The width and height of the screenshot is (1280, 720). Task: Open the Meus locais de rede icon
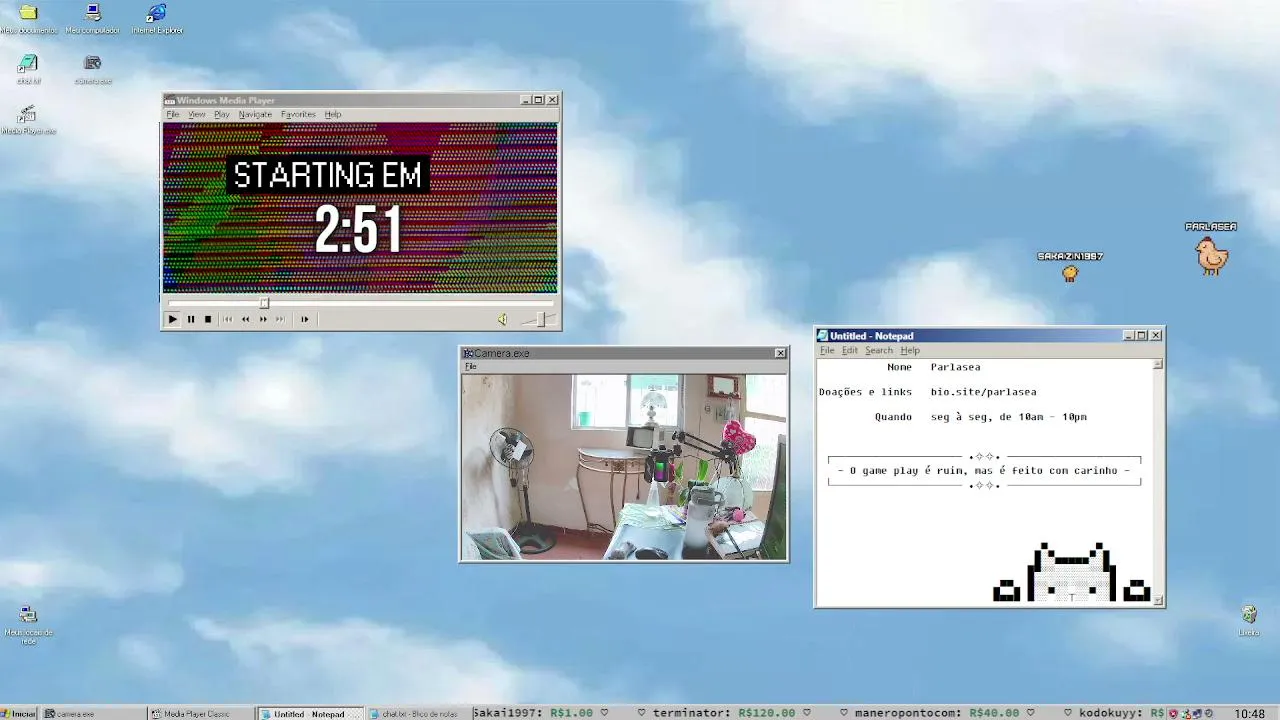point(28,623)
